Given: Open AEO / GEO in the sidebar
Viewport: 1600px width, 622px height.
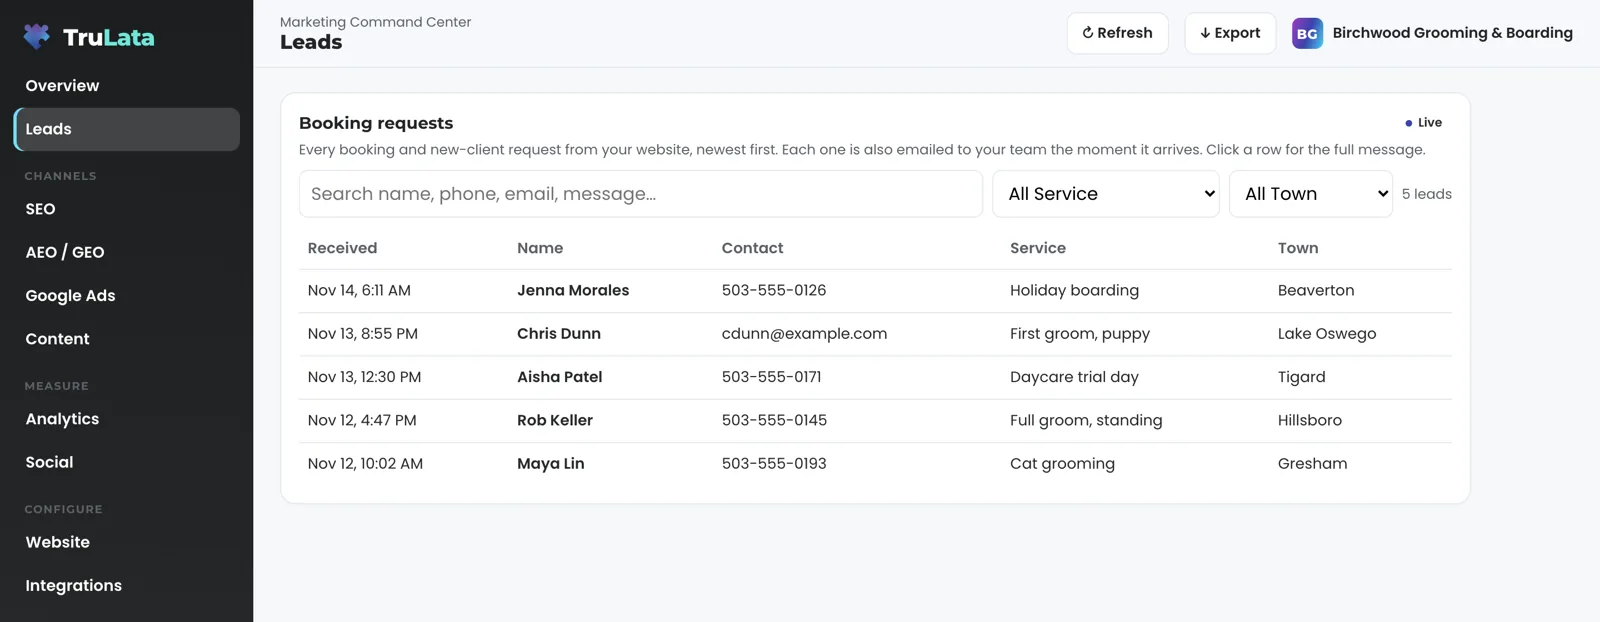Looking at the screenshot, I should (x=126, y=252).
